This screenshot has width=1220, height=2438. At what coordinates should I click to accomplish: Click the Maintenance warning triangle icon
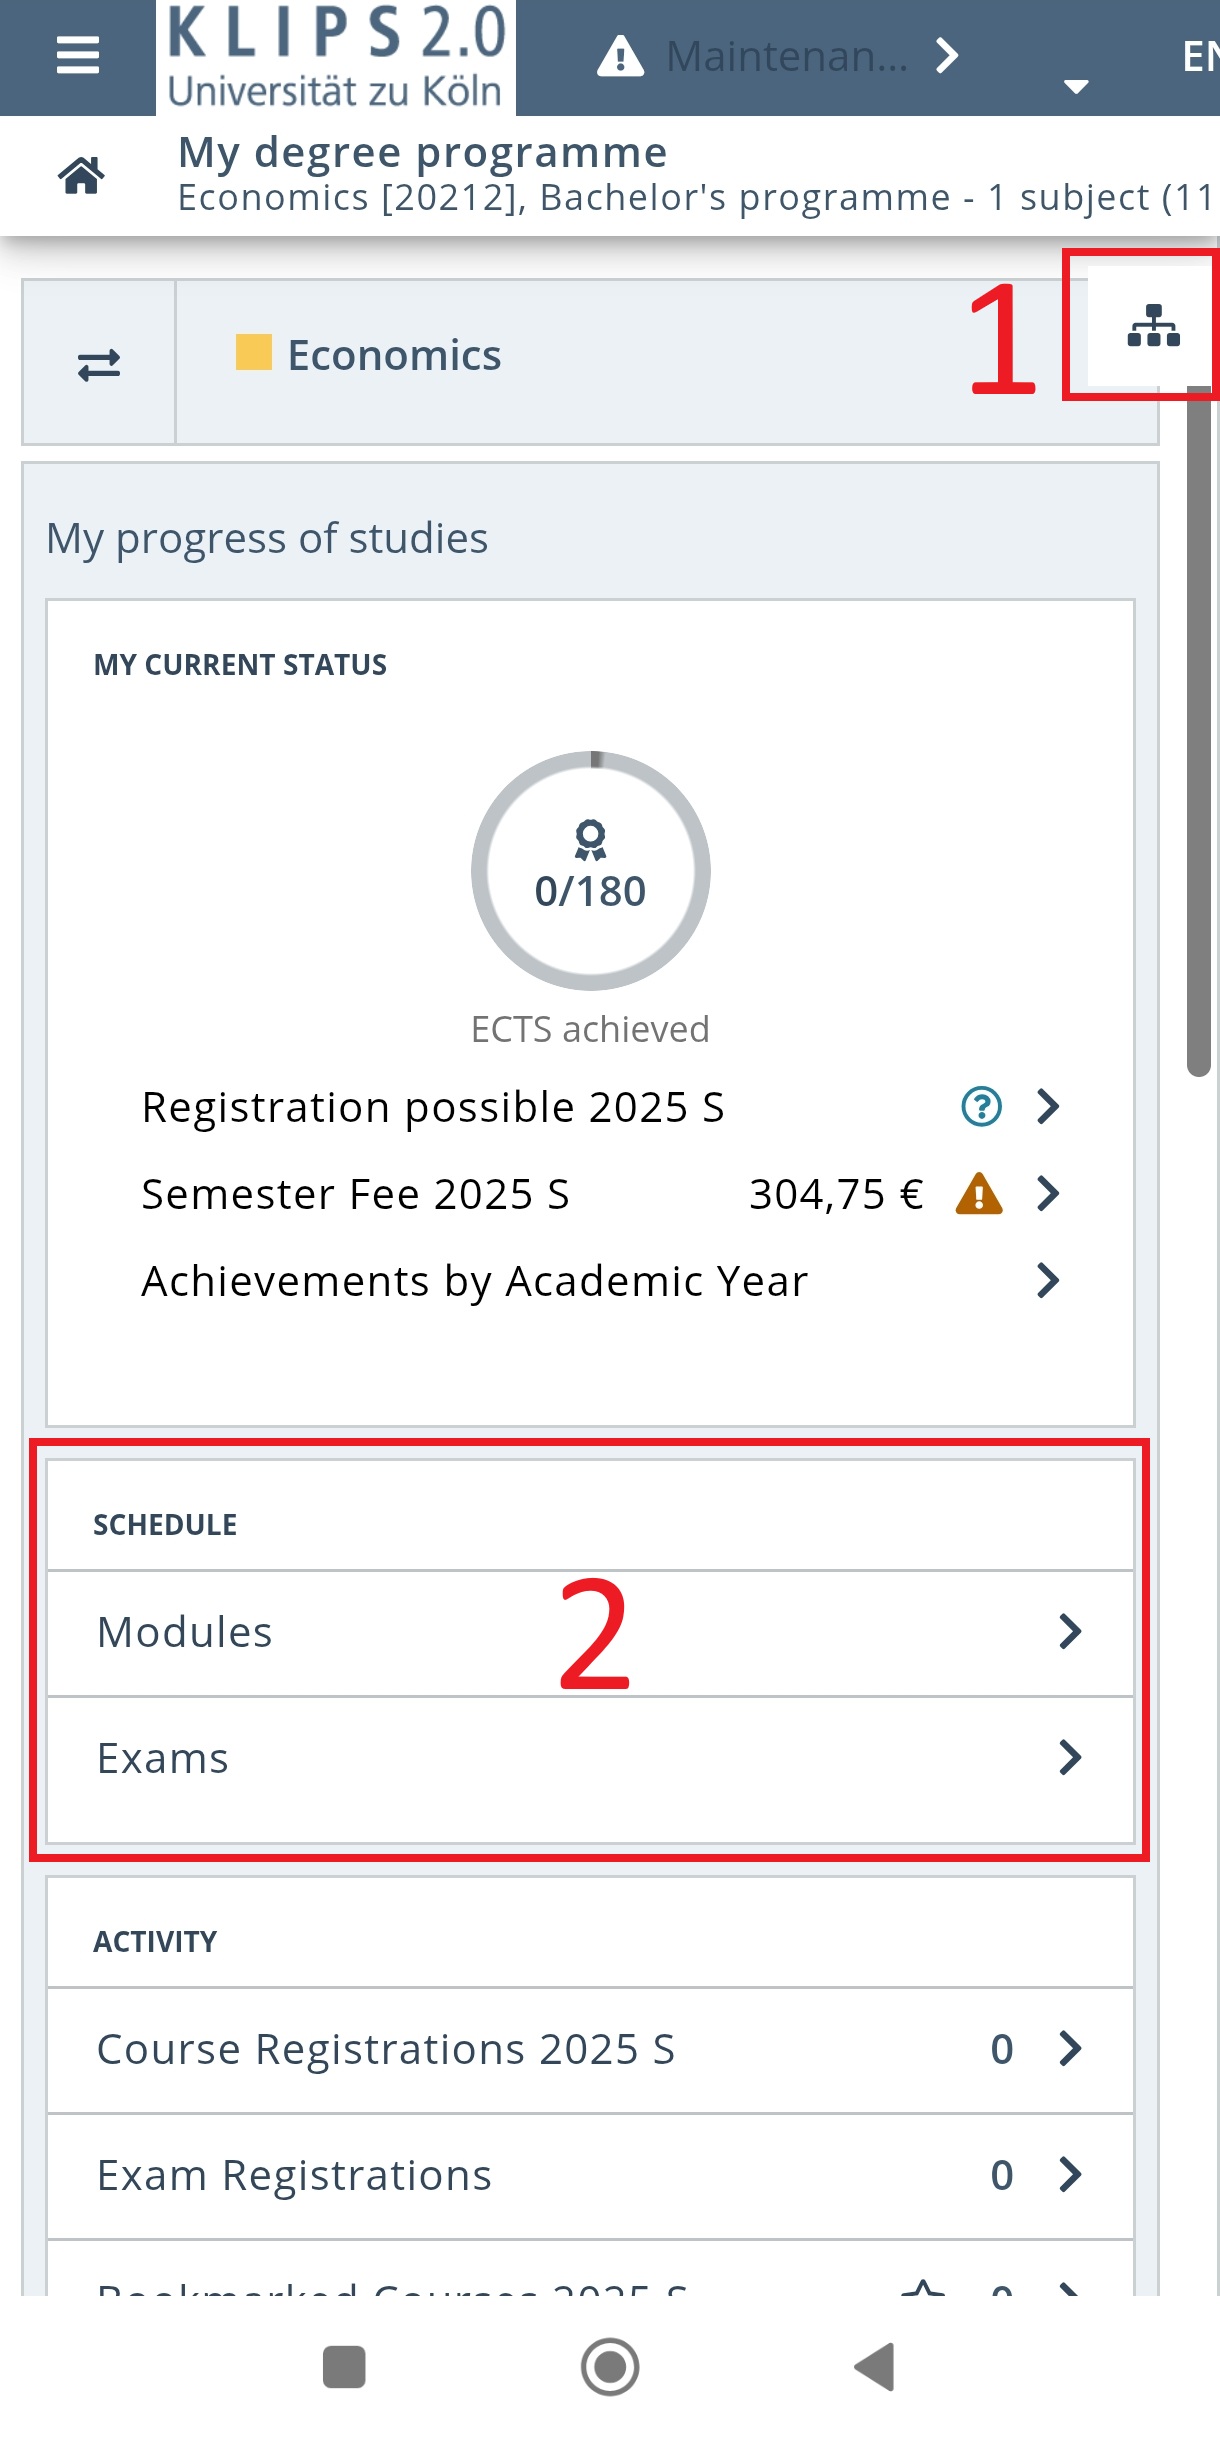pos(620,56)
